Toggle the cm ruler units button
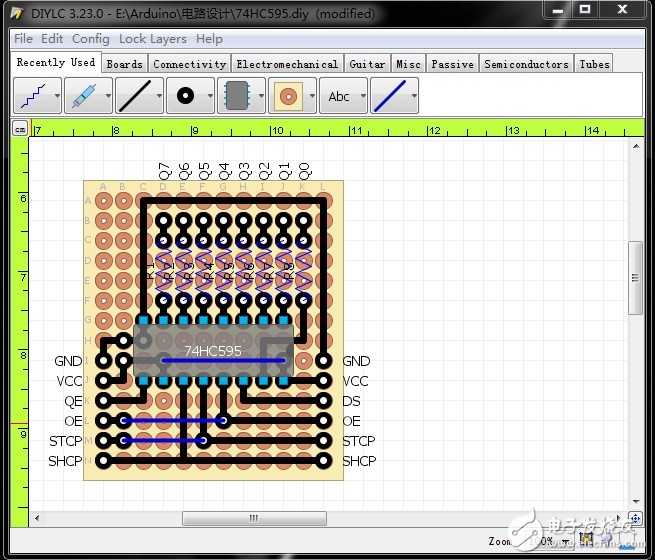655x560 pixels. [x=20, y=129]
